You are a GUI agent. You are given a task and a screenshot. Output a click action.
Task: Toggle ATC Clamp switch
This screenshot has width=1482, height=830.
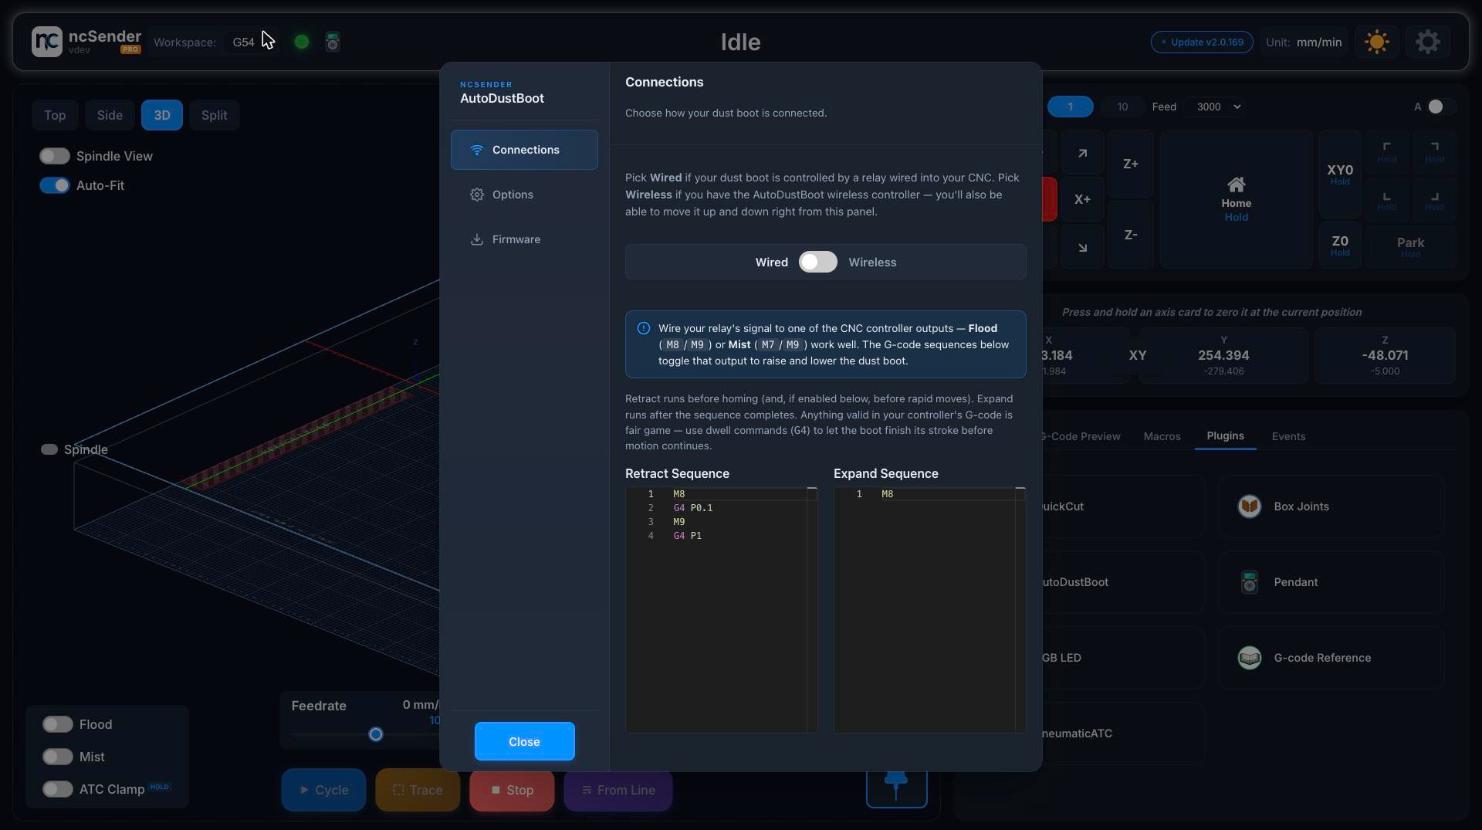(57, 789)
